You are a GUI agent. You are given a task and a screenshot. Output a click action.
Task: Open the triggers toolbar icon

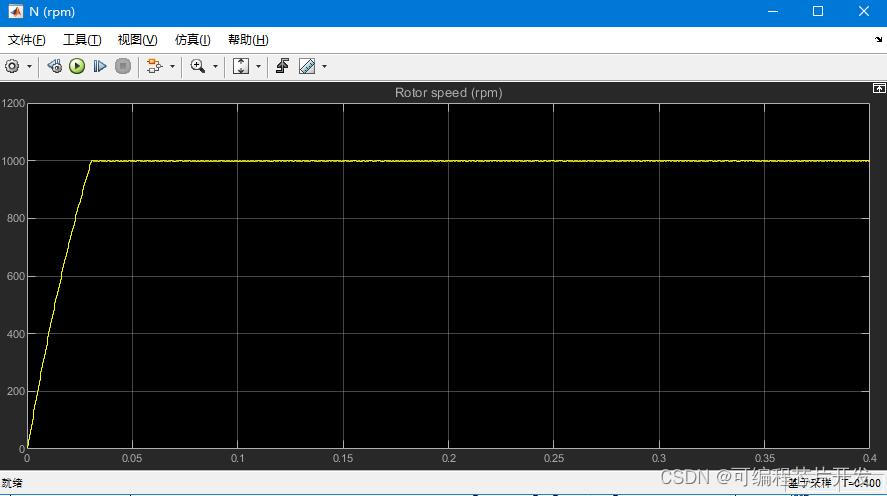tap(282, 67)
